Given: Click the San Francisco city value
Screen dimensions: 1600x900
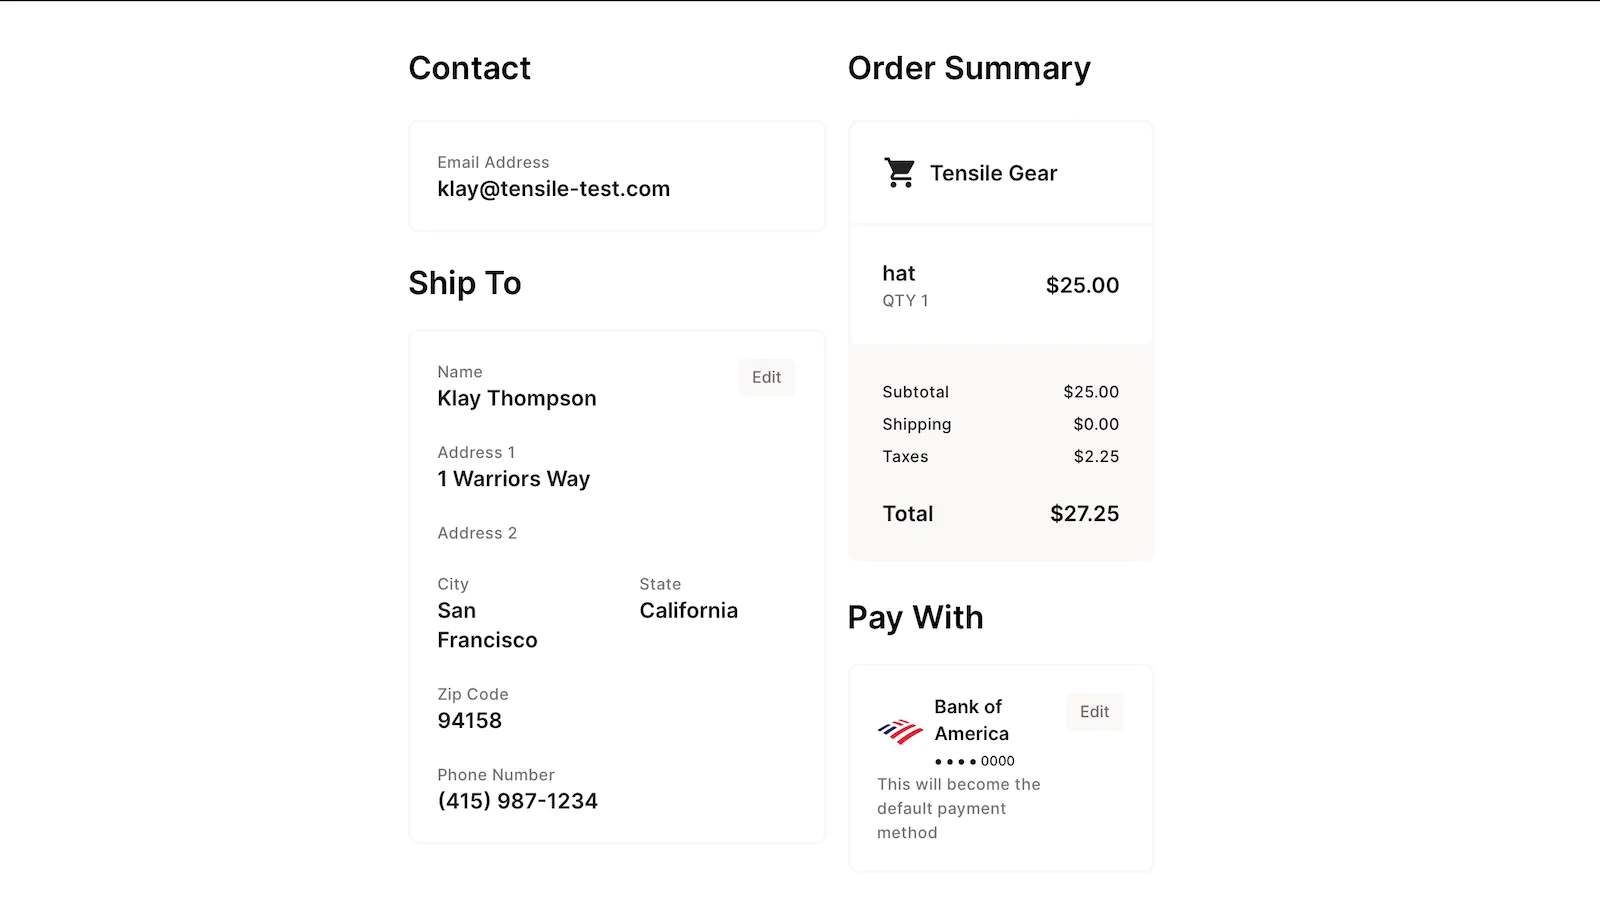Looking at the screenshot, I should [x=487, y=625].
